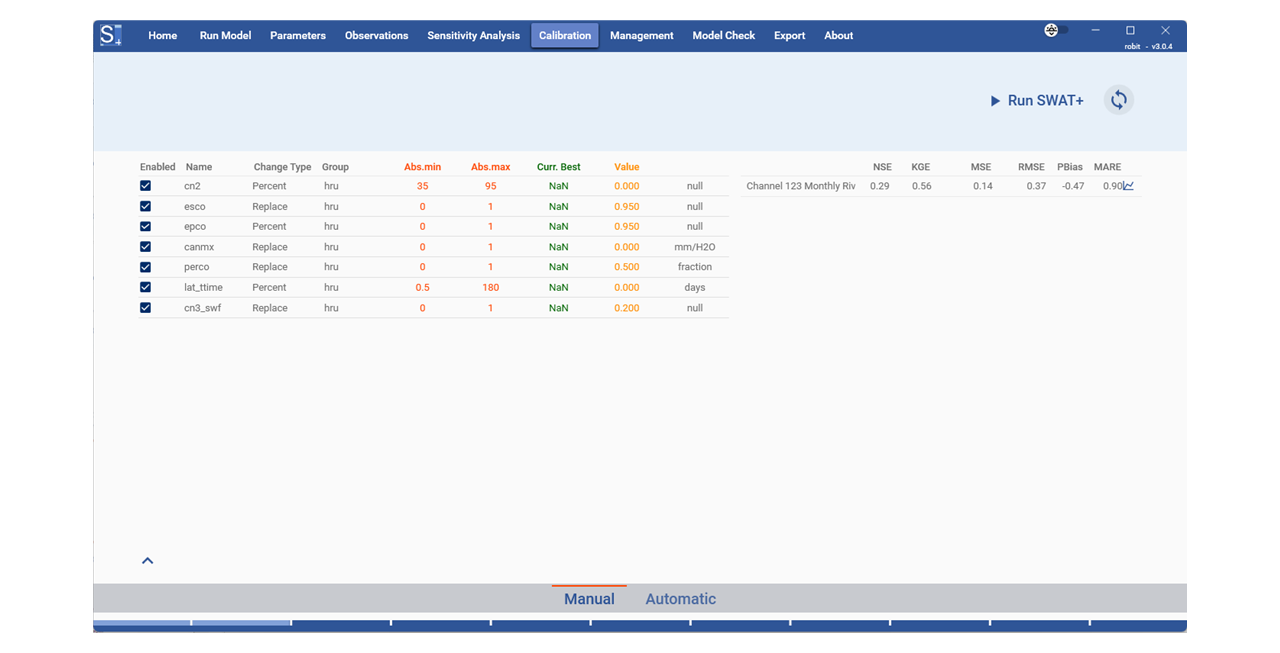This screenshot has width=1280, height=653.
Task: Switch to the Automatic calibration tab
Action: [x=680, y=599]
